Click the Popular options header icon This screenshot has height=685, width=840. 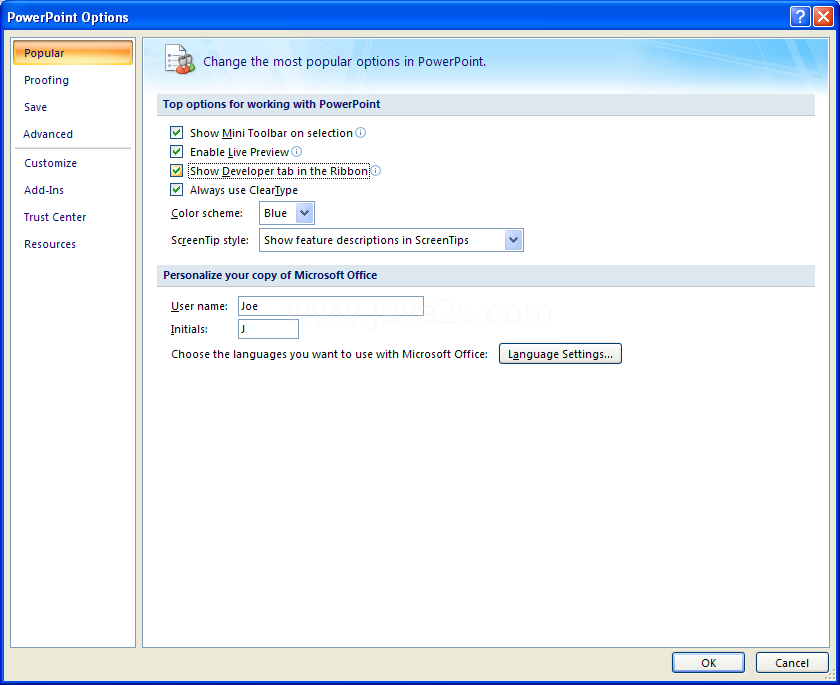(179, 59)
